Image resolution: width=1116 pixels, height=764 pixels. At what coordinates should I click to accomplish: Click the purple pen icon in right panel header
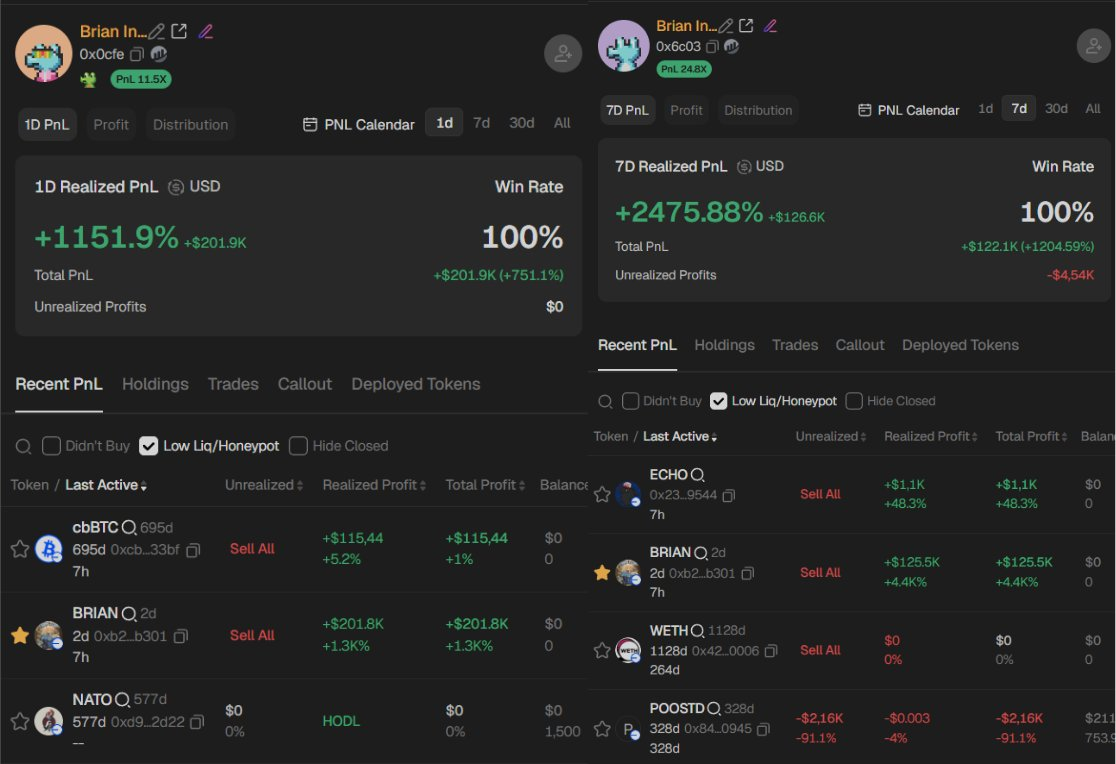tap(770, 26)
